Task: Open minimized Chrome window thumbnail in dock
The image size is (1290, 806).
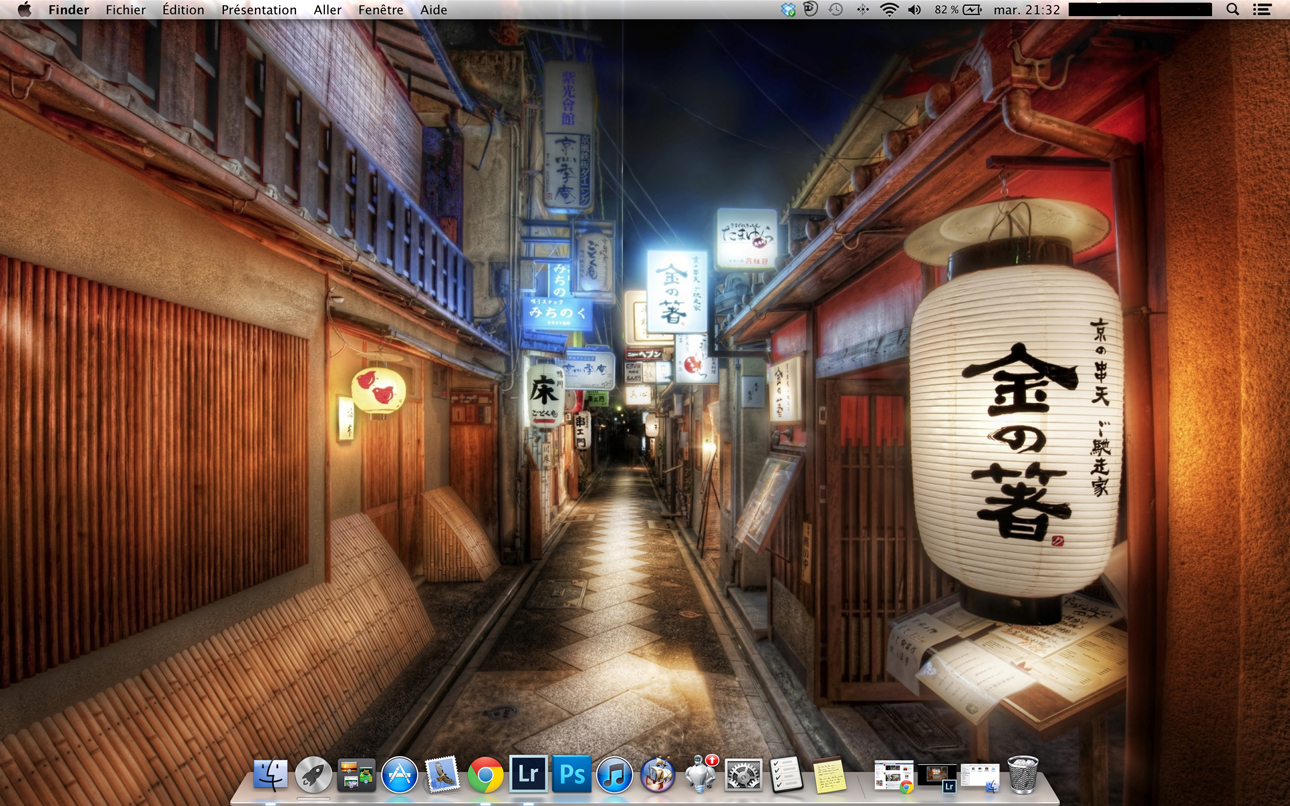Action: (x=893, y=776)
